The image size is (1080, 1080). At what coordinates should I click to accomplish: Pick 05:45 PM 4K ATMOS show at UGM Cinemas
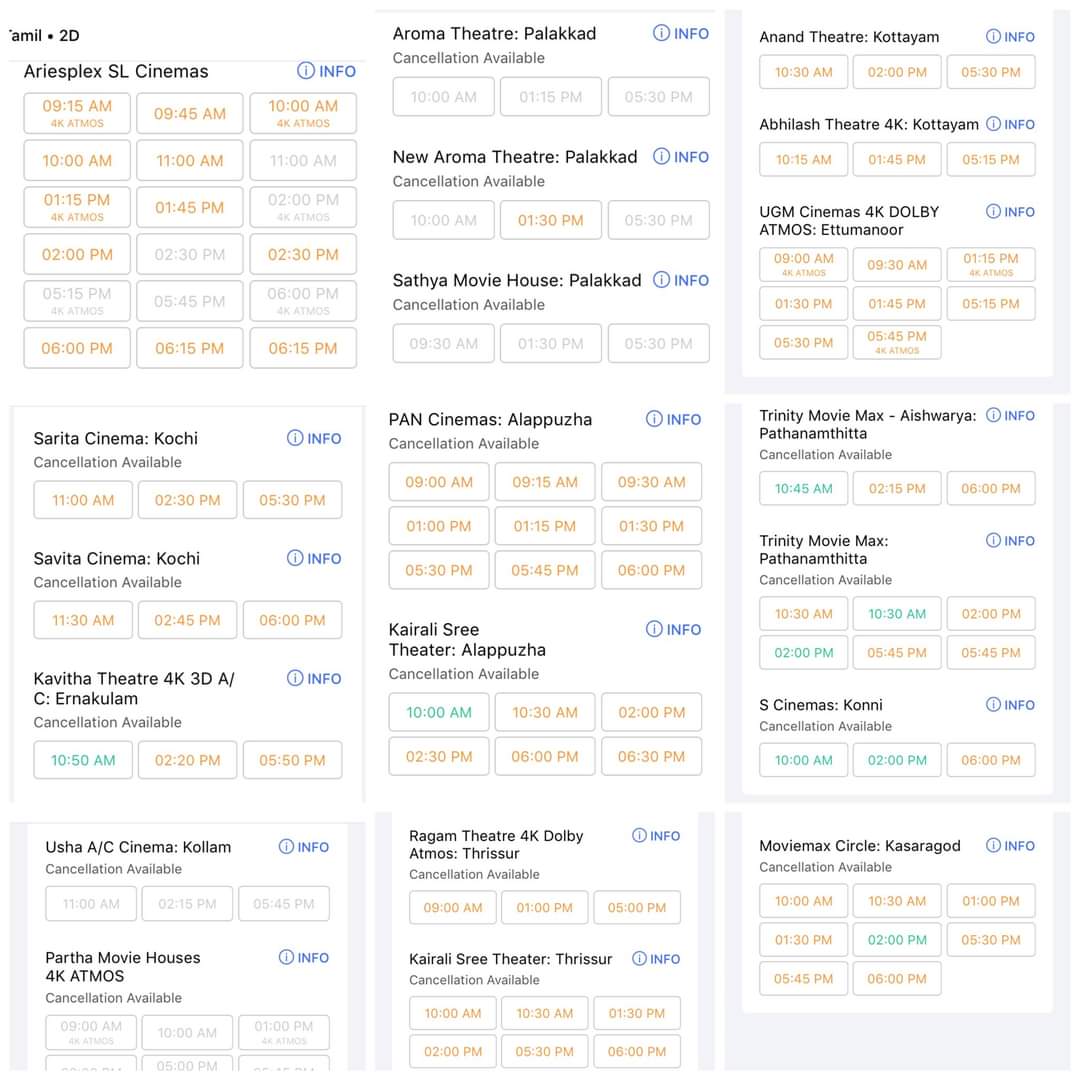(x=897, y=342)
